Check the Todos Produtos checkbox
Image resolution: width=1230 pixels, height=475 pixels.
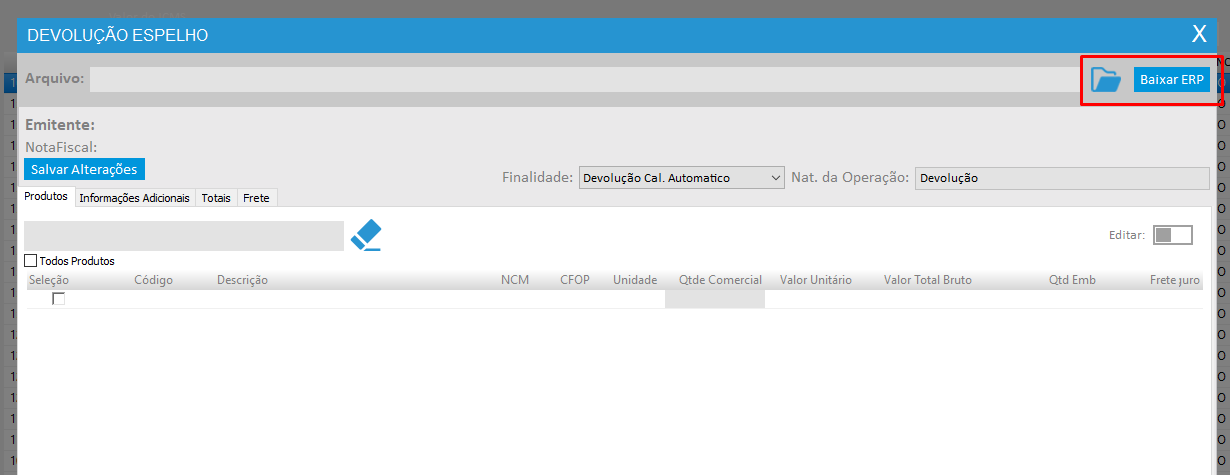[x=31, y=261]
